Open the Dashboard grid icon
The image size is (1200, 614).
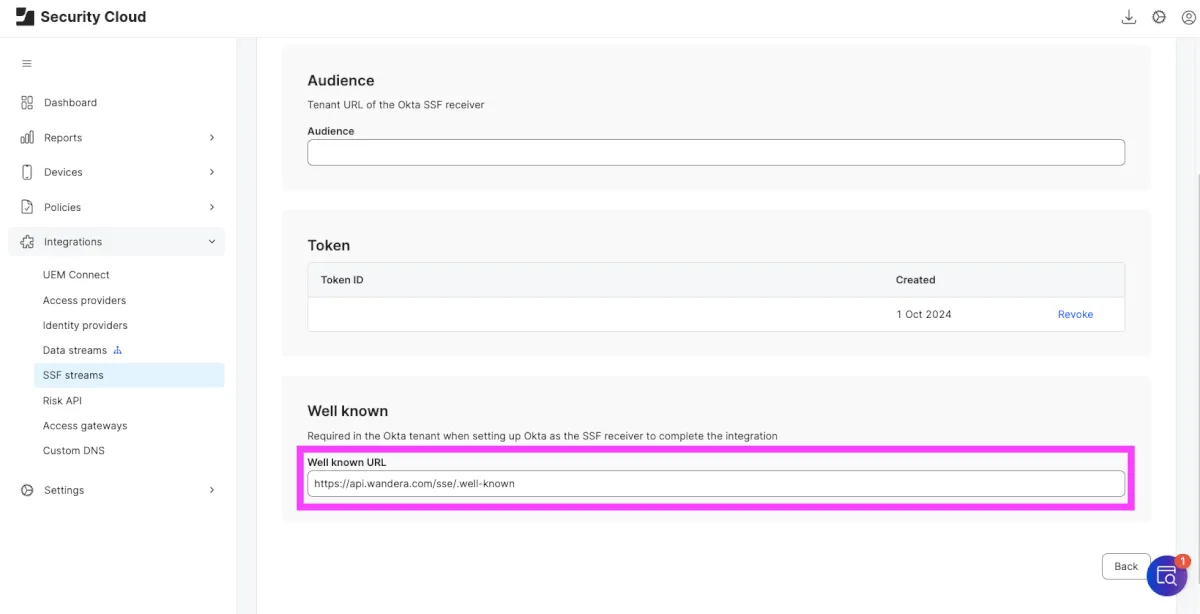27,103
